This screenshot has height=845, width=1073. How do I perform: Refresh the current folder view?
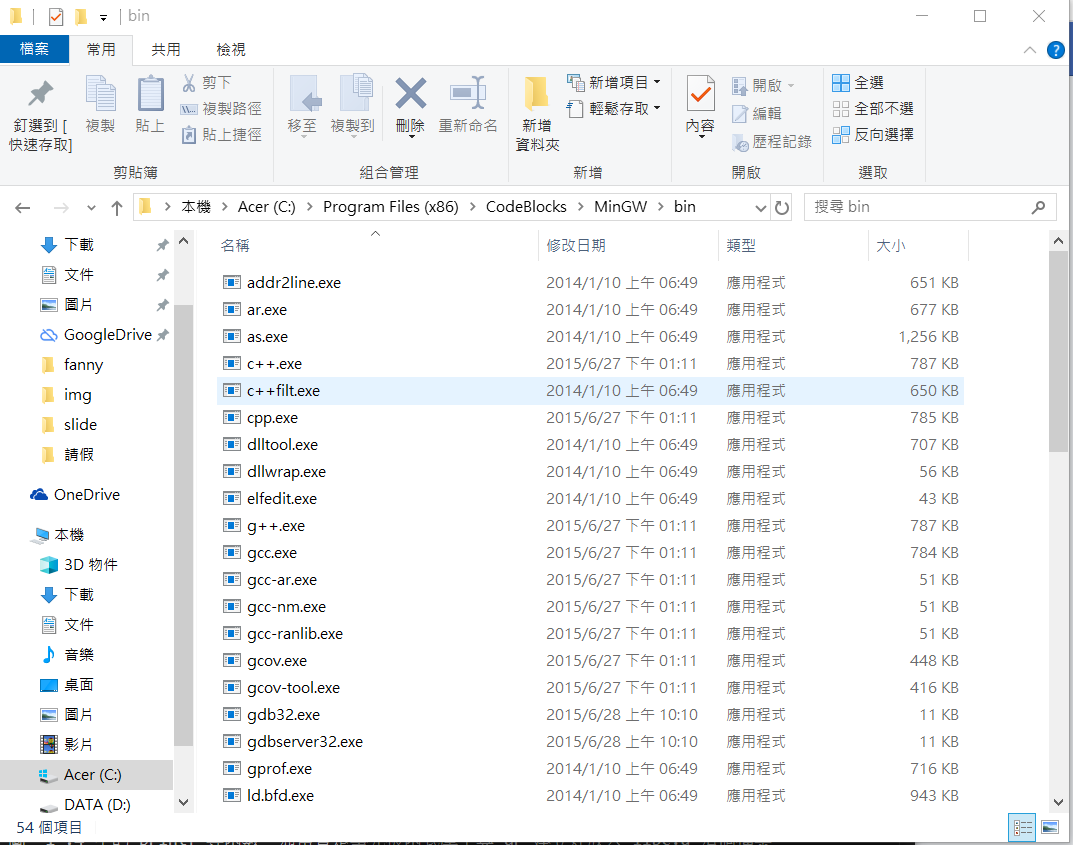click(x=782, y=207)
